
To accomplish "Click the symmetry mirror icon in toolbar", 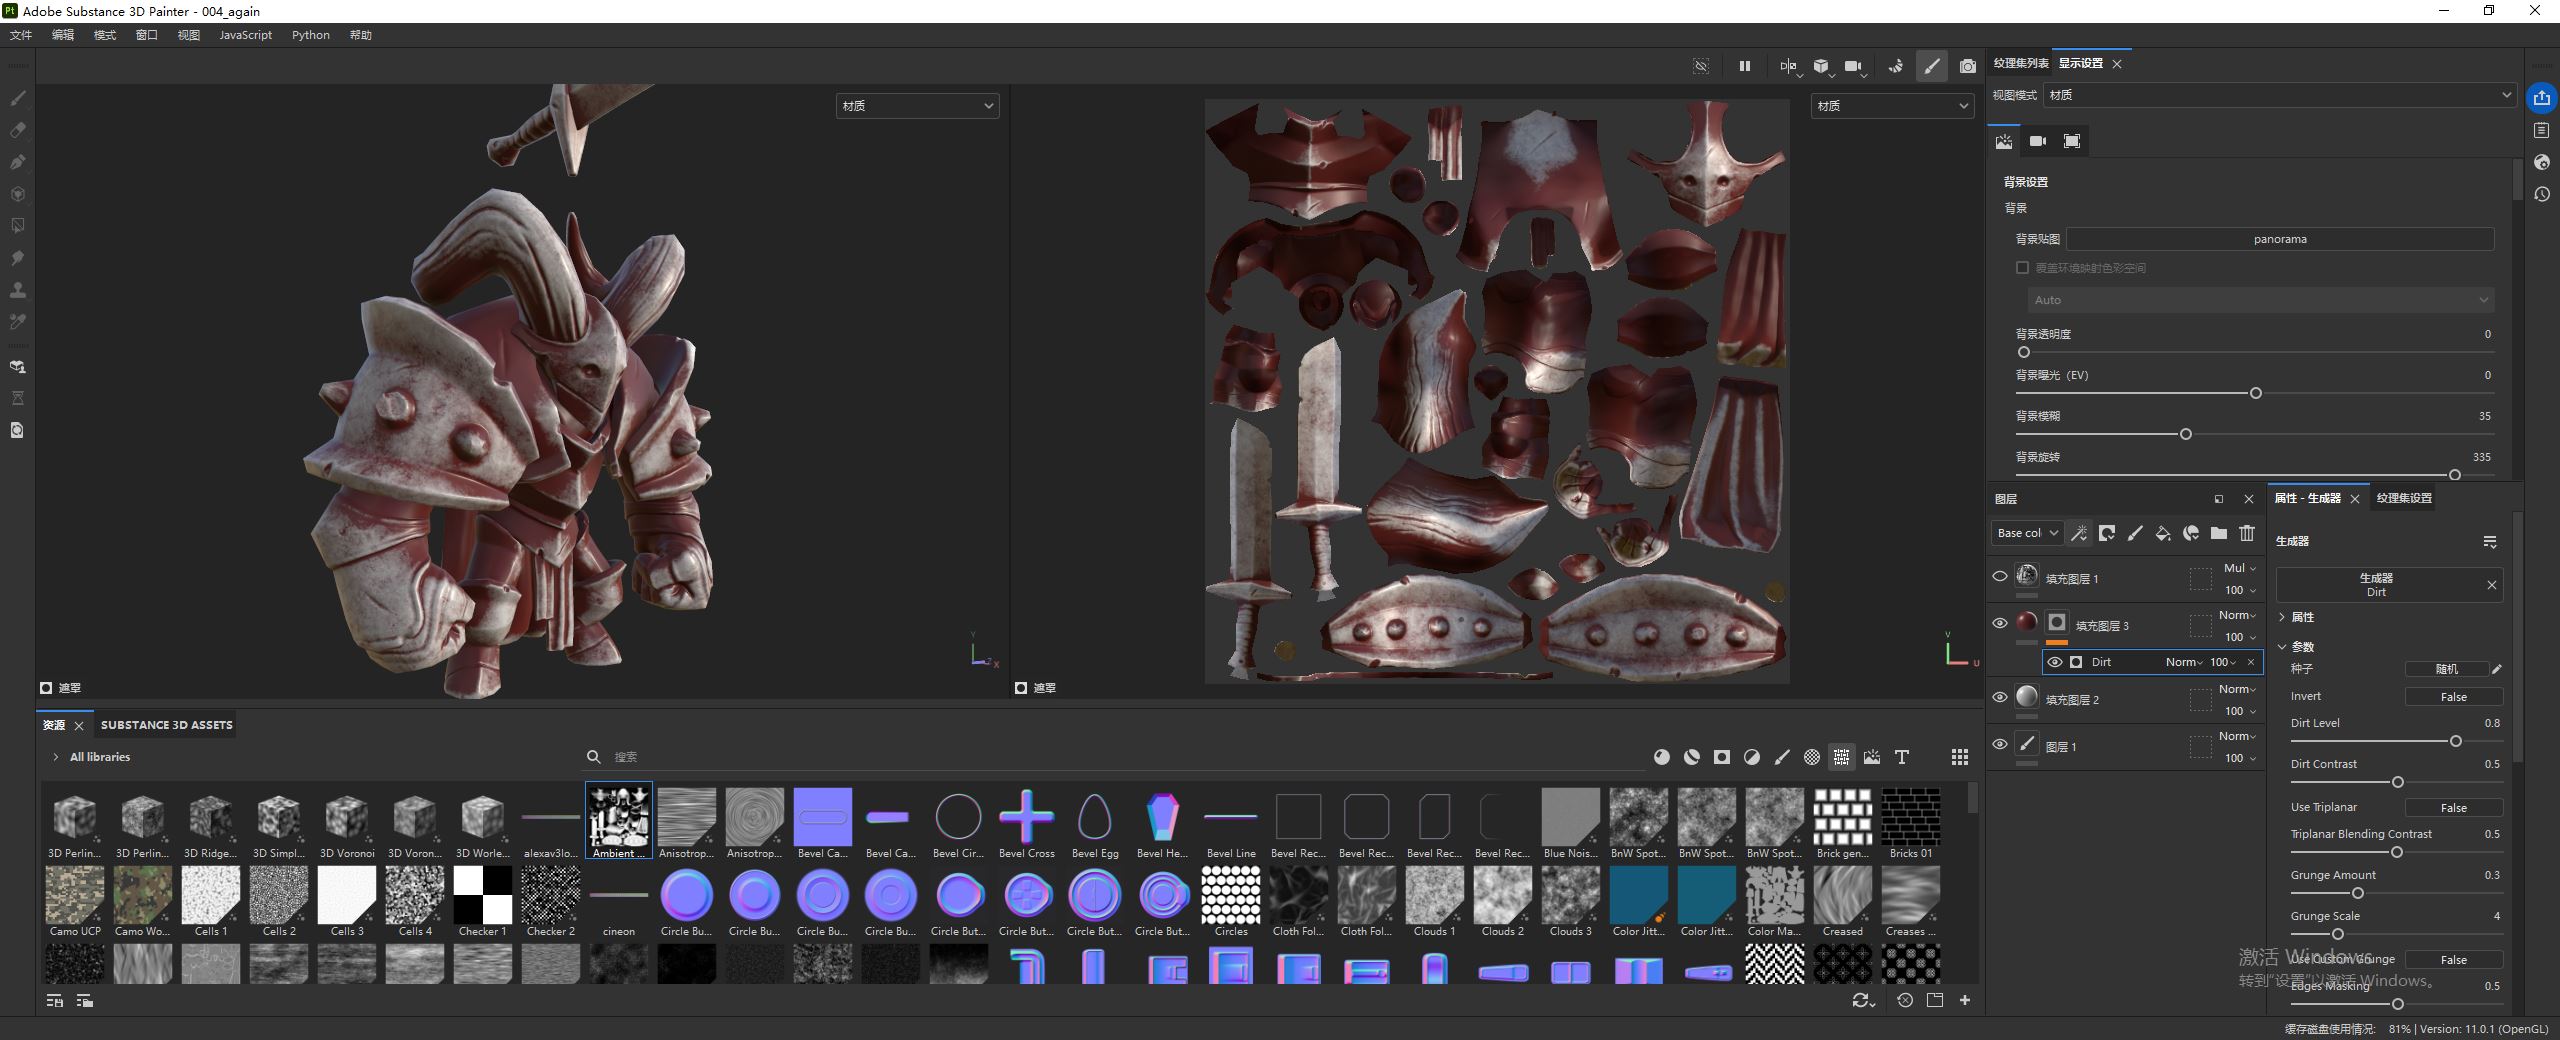I will point(1787,67).
